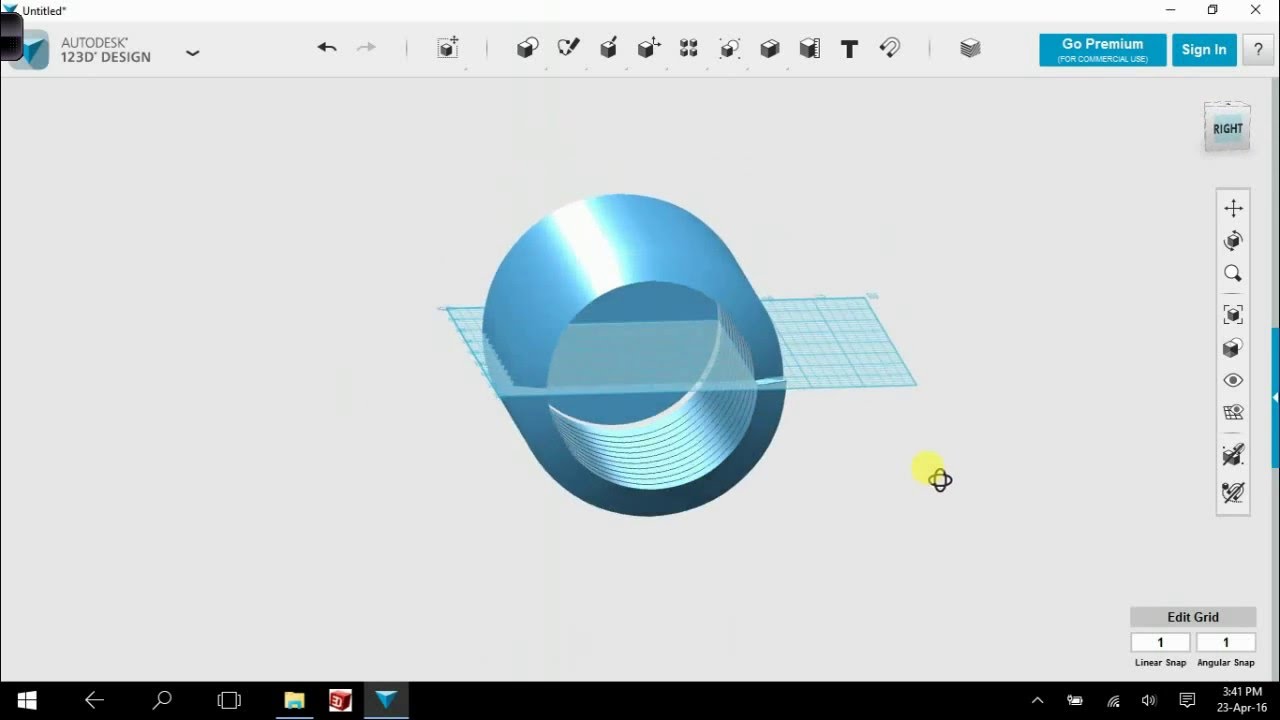Image resolution: width=1280 pixels, height=720 pixels.
Task: Select the Text tool
Action: [849, 49]
